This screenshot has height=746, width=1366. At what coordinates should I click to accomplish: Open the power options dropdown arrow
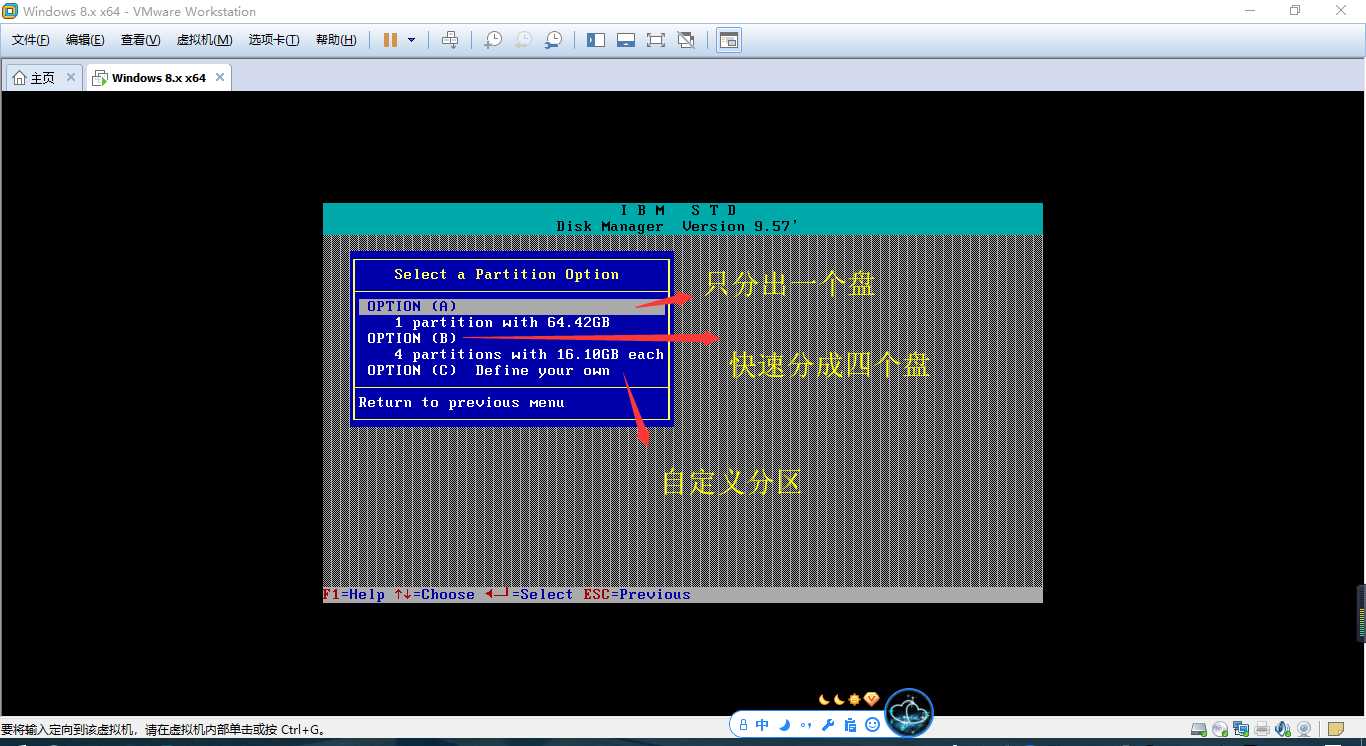411,40
